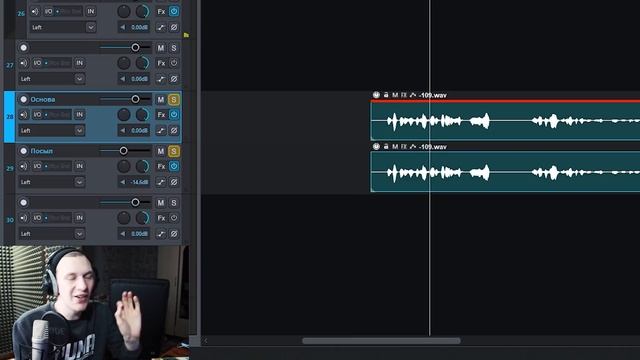
Task: Lock the upper -109.wav clip
Action: tap(386, 95)
